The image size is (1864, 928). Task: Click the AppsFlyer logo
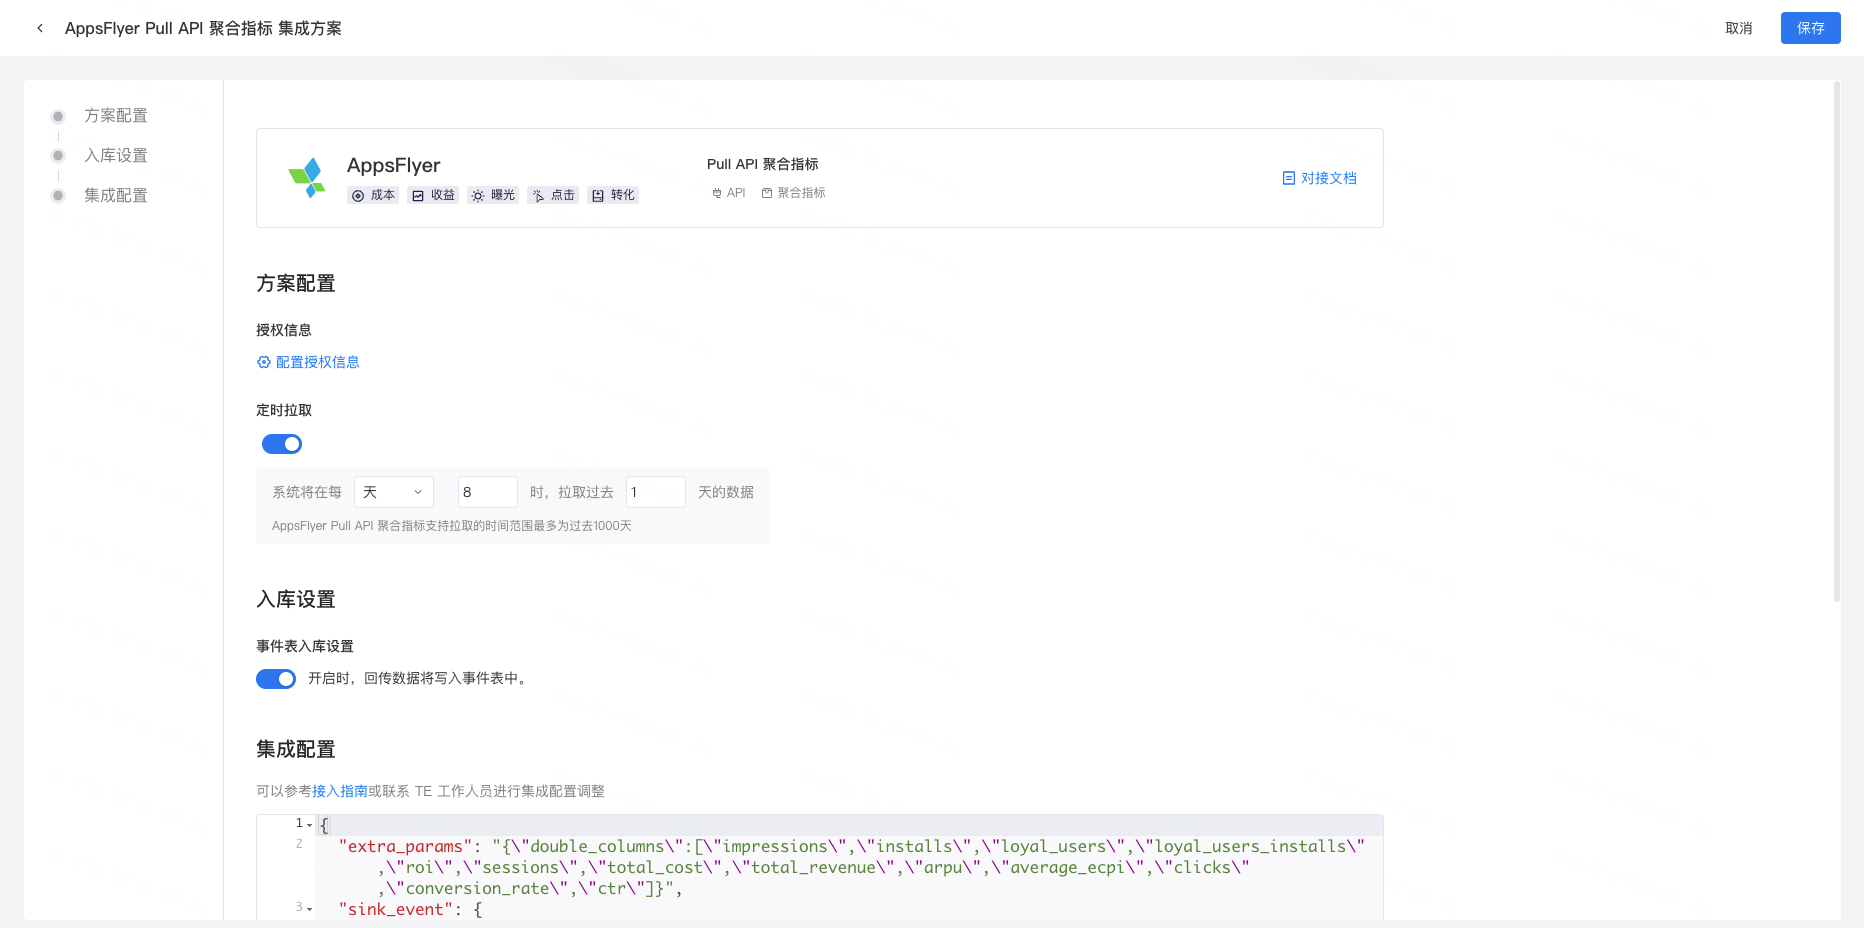[307, 177]
